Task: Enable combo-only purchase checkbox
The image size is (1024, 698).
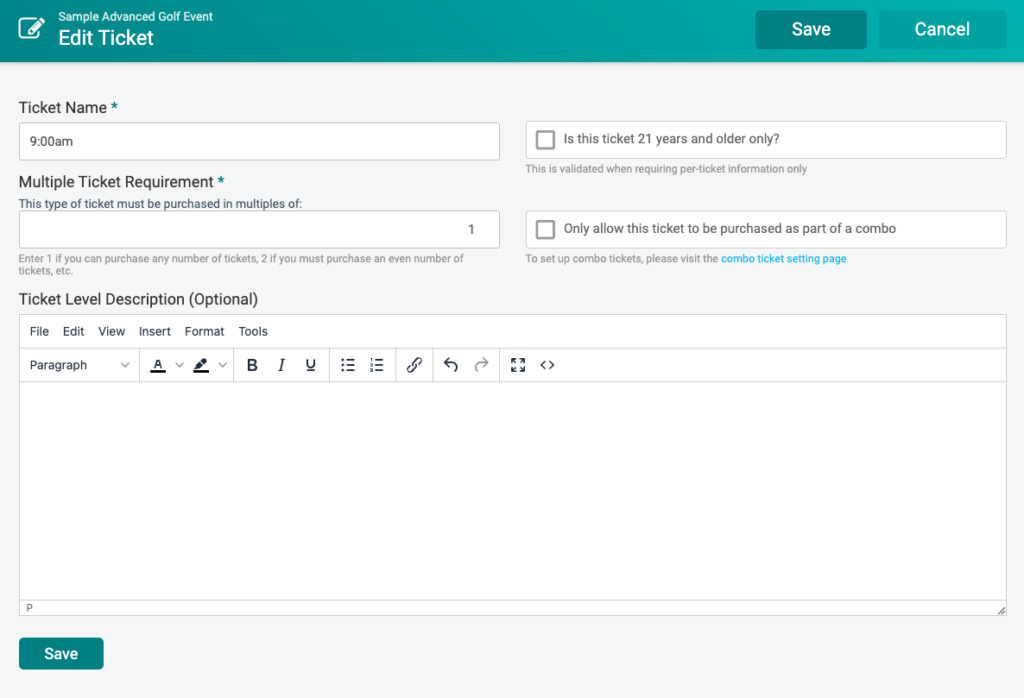Action: [x=545, y=229]
